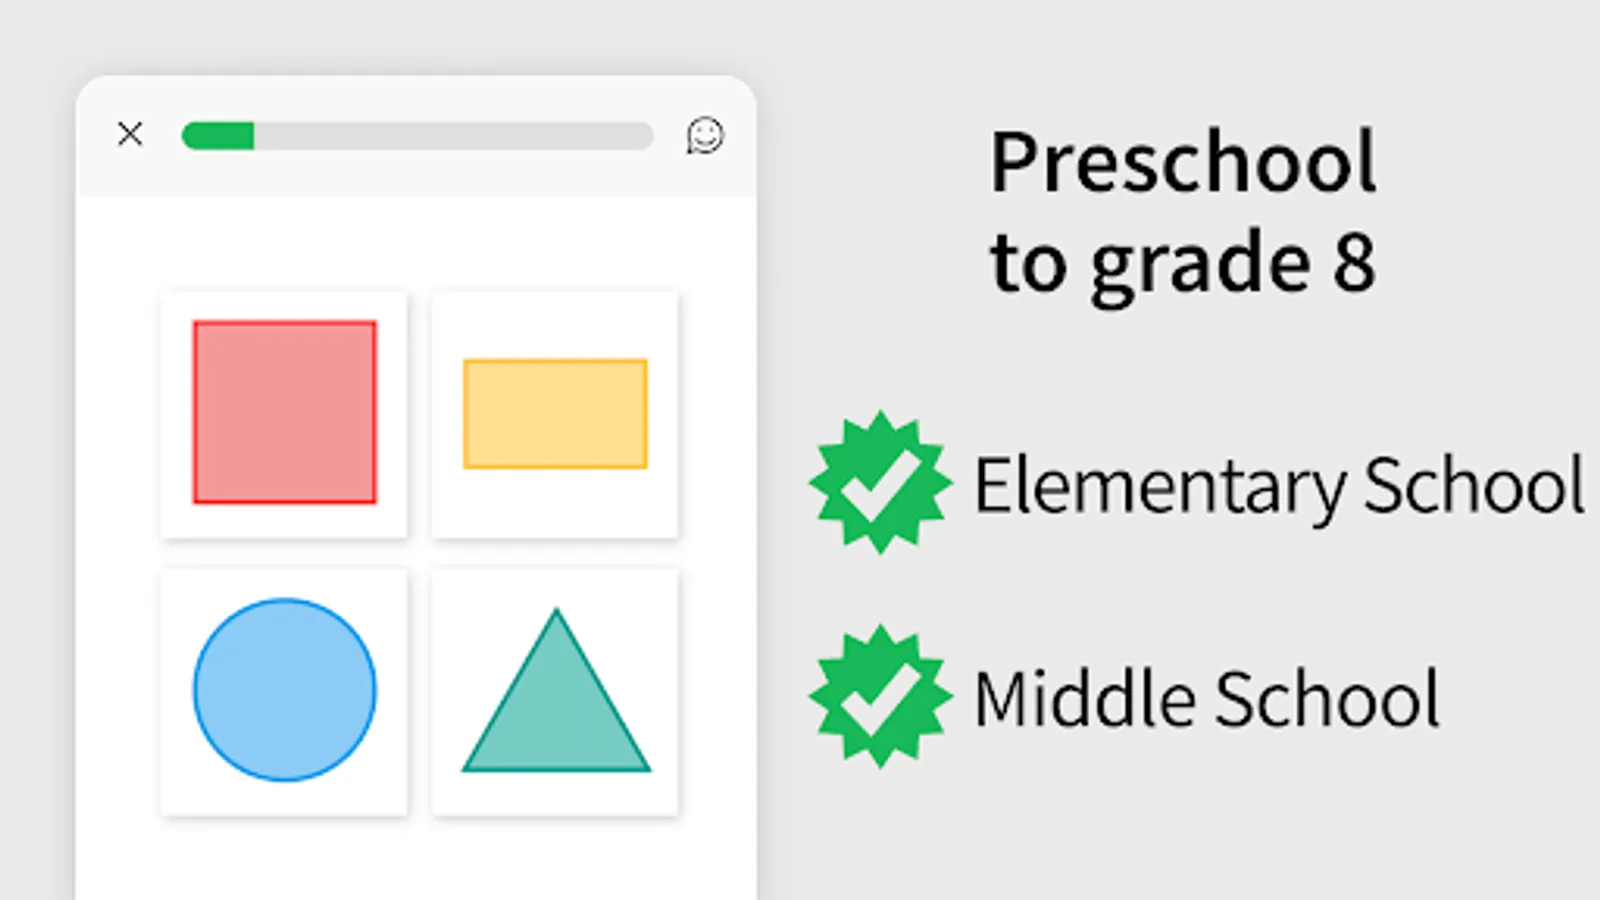Select the red square answer card
The height and width of the screenshot is (900, 1600).
tap(284, 414)
